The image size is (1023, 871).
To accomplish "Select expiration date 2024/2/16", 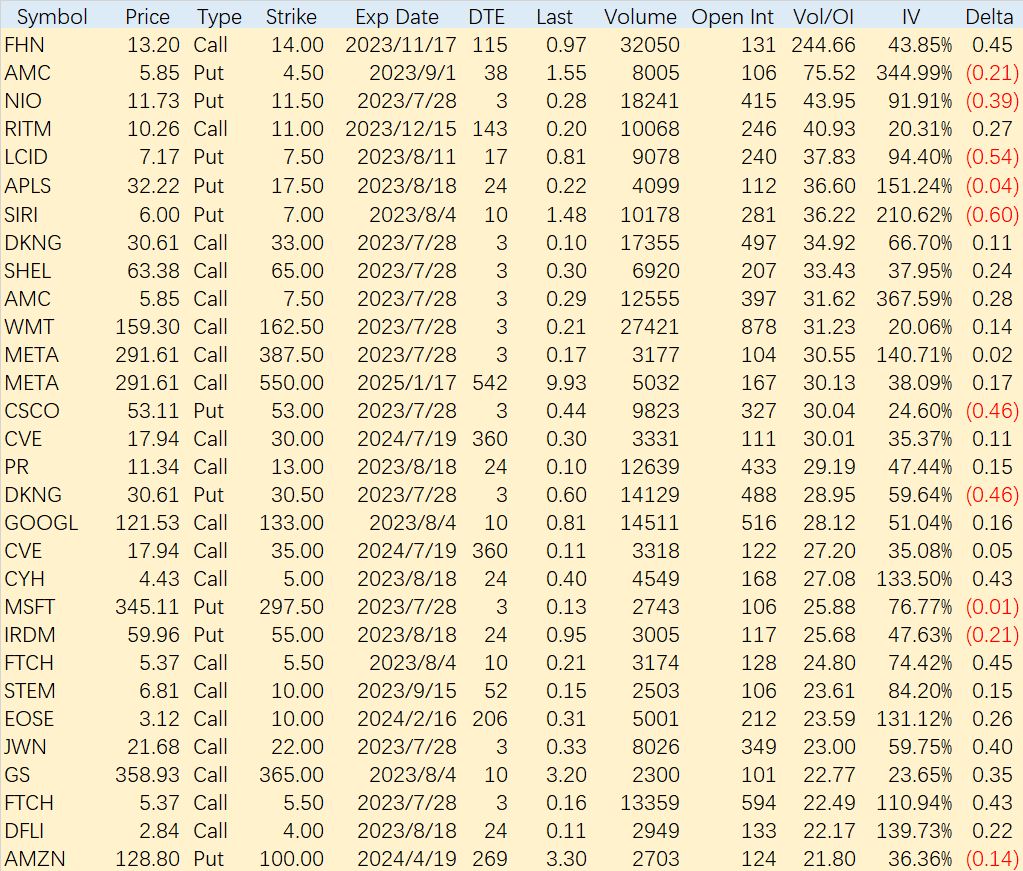I will tap(406, 720).
